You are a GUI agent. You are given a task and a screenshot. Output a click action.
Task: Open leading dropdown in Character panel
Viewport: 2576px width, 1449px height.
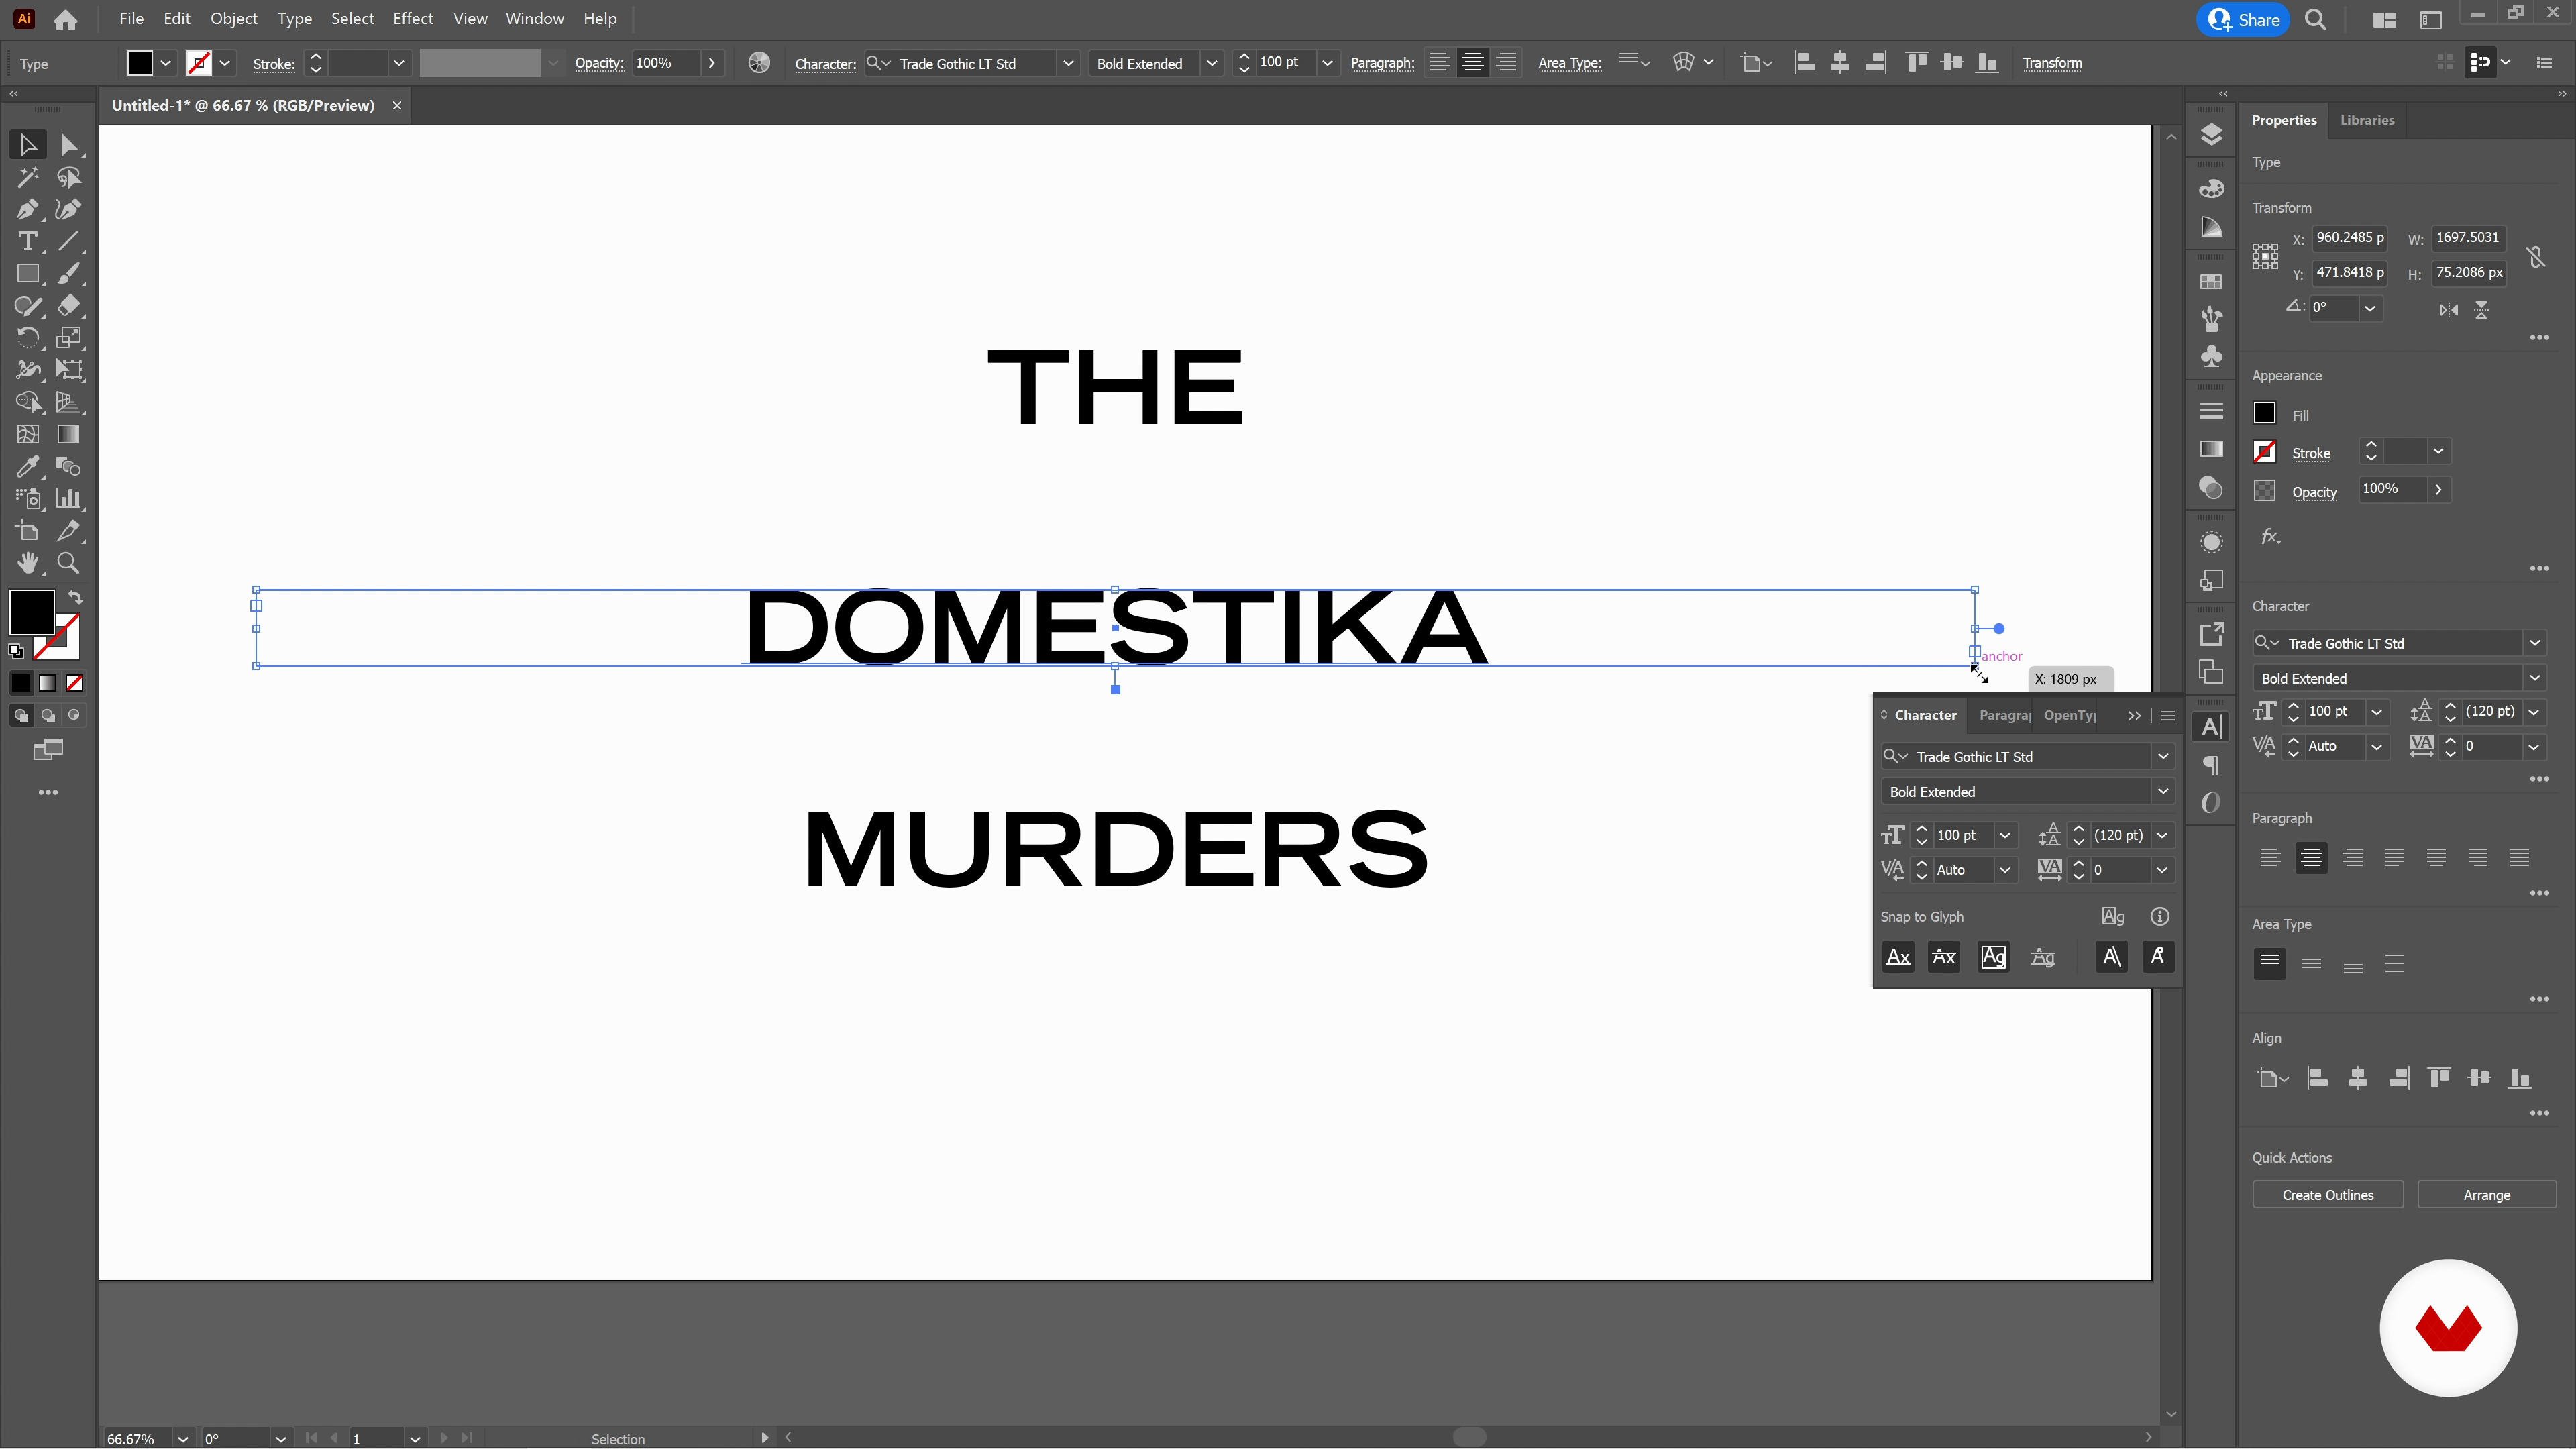click(2162, 835)
